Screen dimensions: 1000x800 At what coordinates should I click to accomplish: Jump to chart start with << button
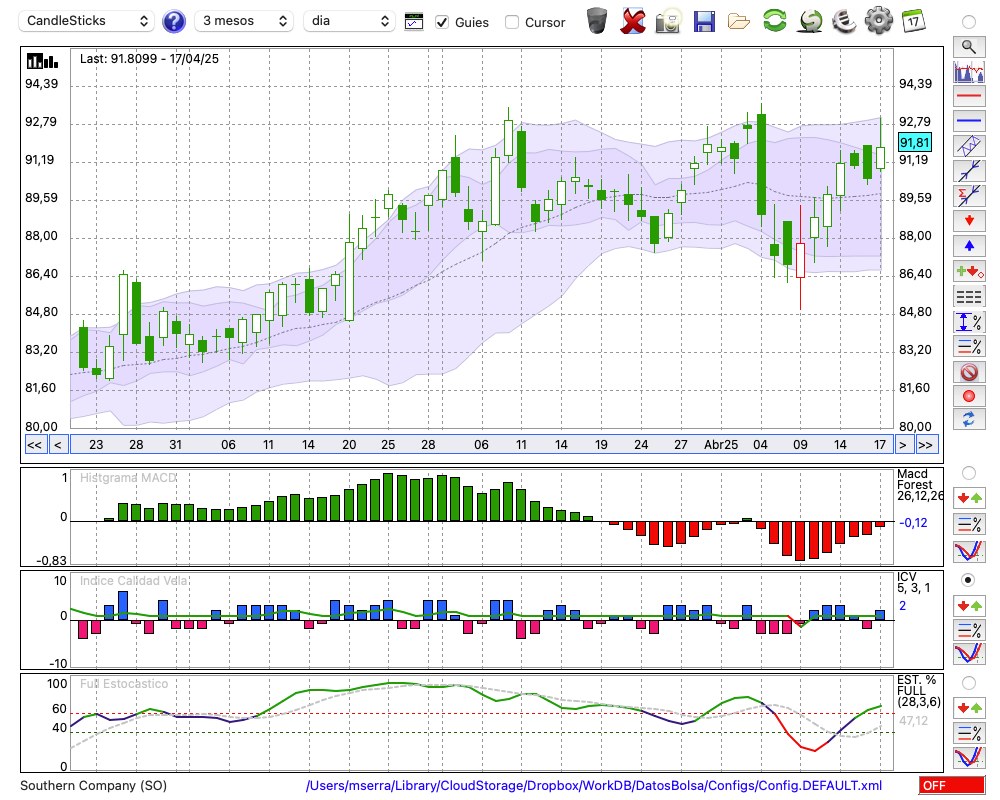(35, 445)
